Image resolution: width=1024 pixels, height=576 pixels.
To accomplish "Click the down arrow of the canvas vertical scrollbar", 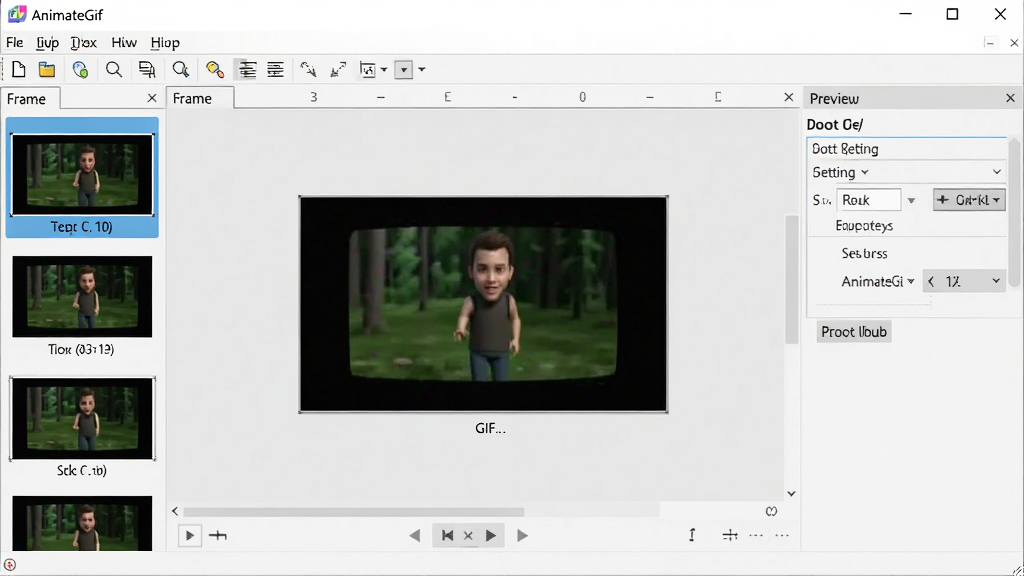I will (792, 494).
